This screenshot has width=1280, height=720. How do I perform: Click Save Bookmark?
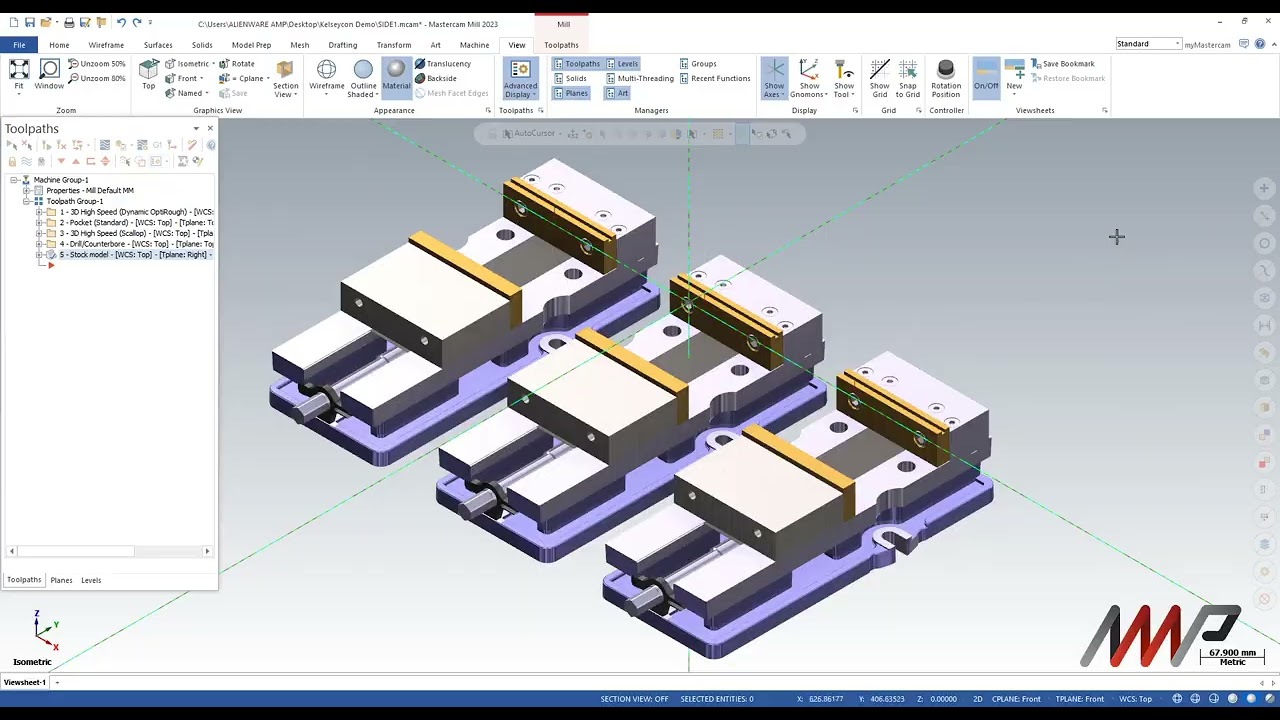1062,64
